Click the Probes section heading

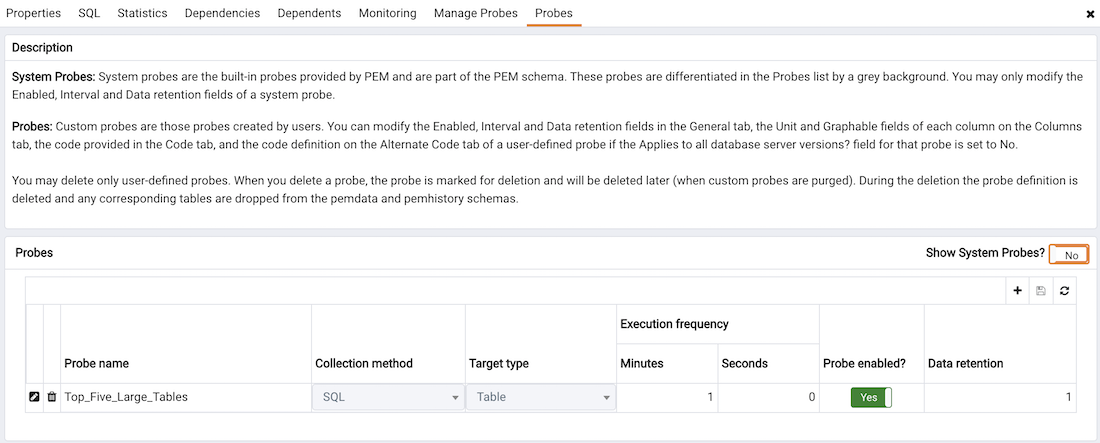click(x=34, y=253)
